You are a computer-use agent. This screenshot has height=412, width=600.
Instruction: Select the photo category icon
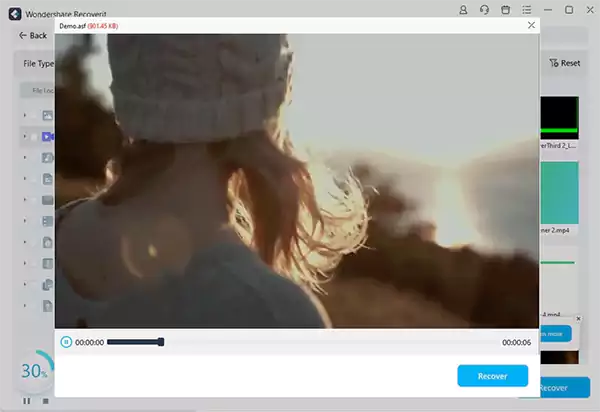click(47, 115)
